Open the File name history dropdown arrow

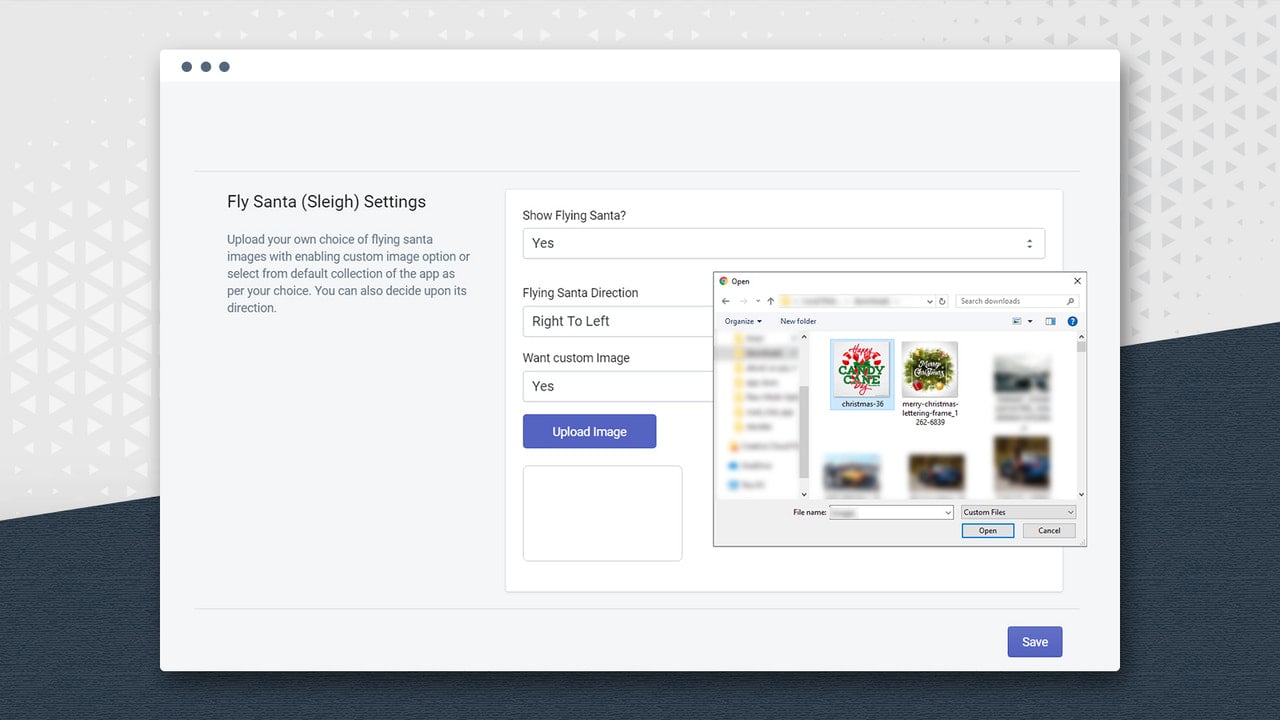948,512
